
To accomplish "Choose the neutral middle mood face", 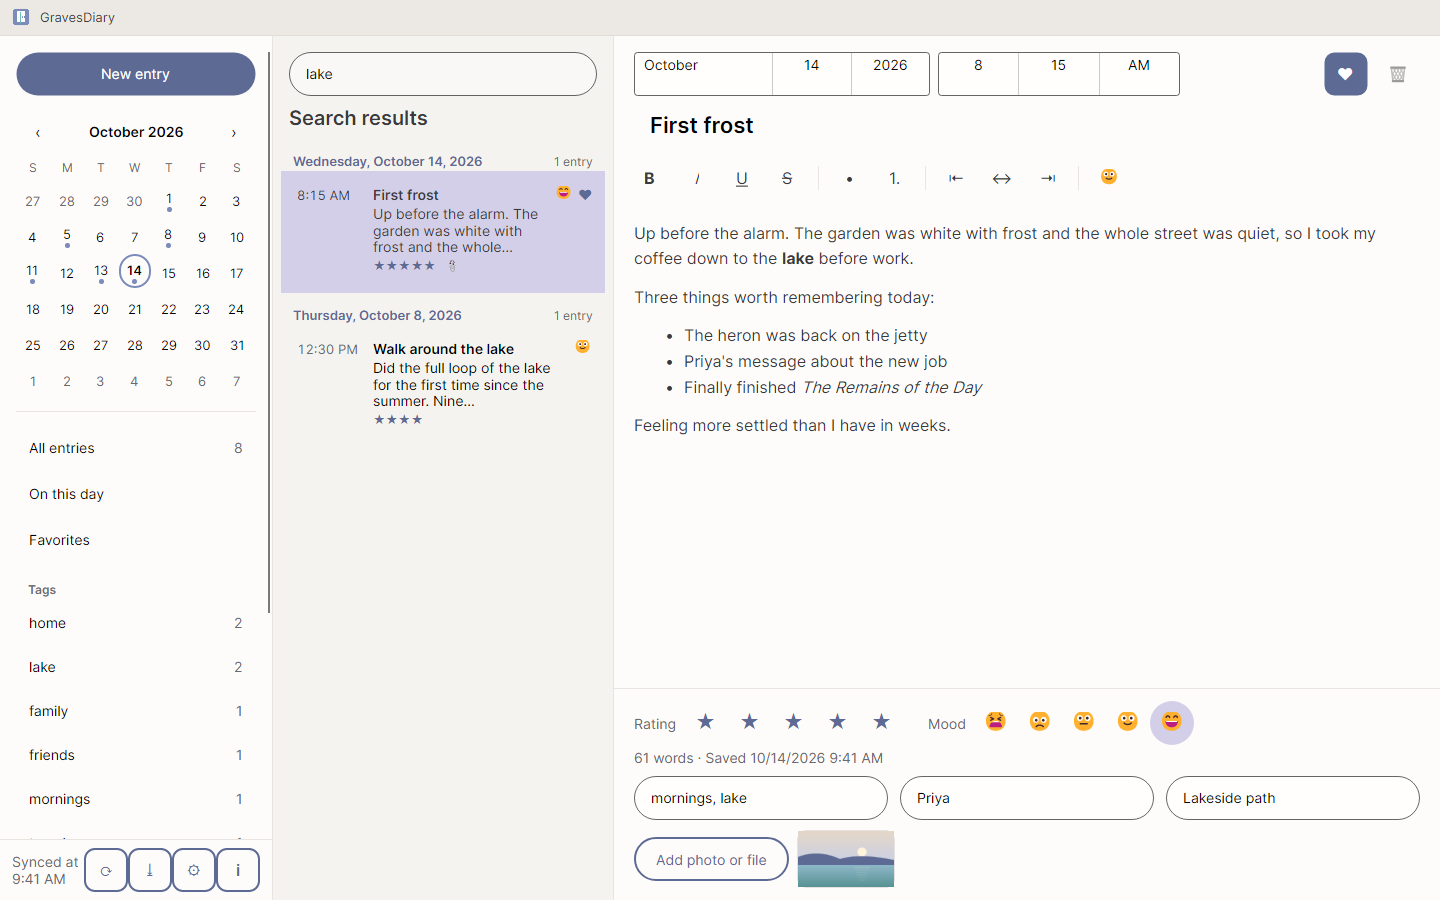I will [1084, 722].
